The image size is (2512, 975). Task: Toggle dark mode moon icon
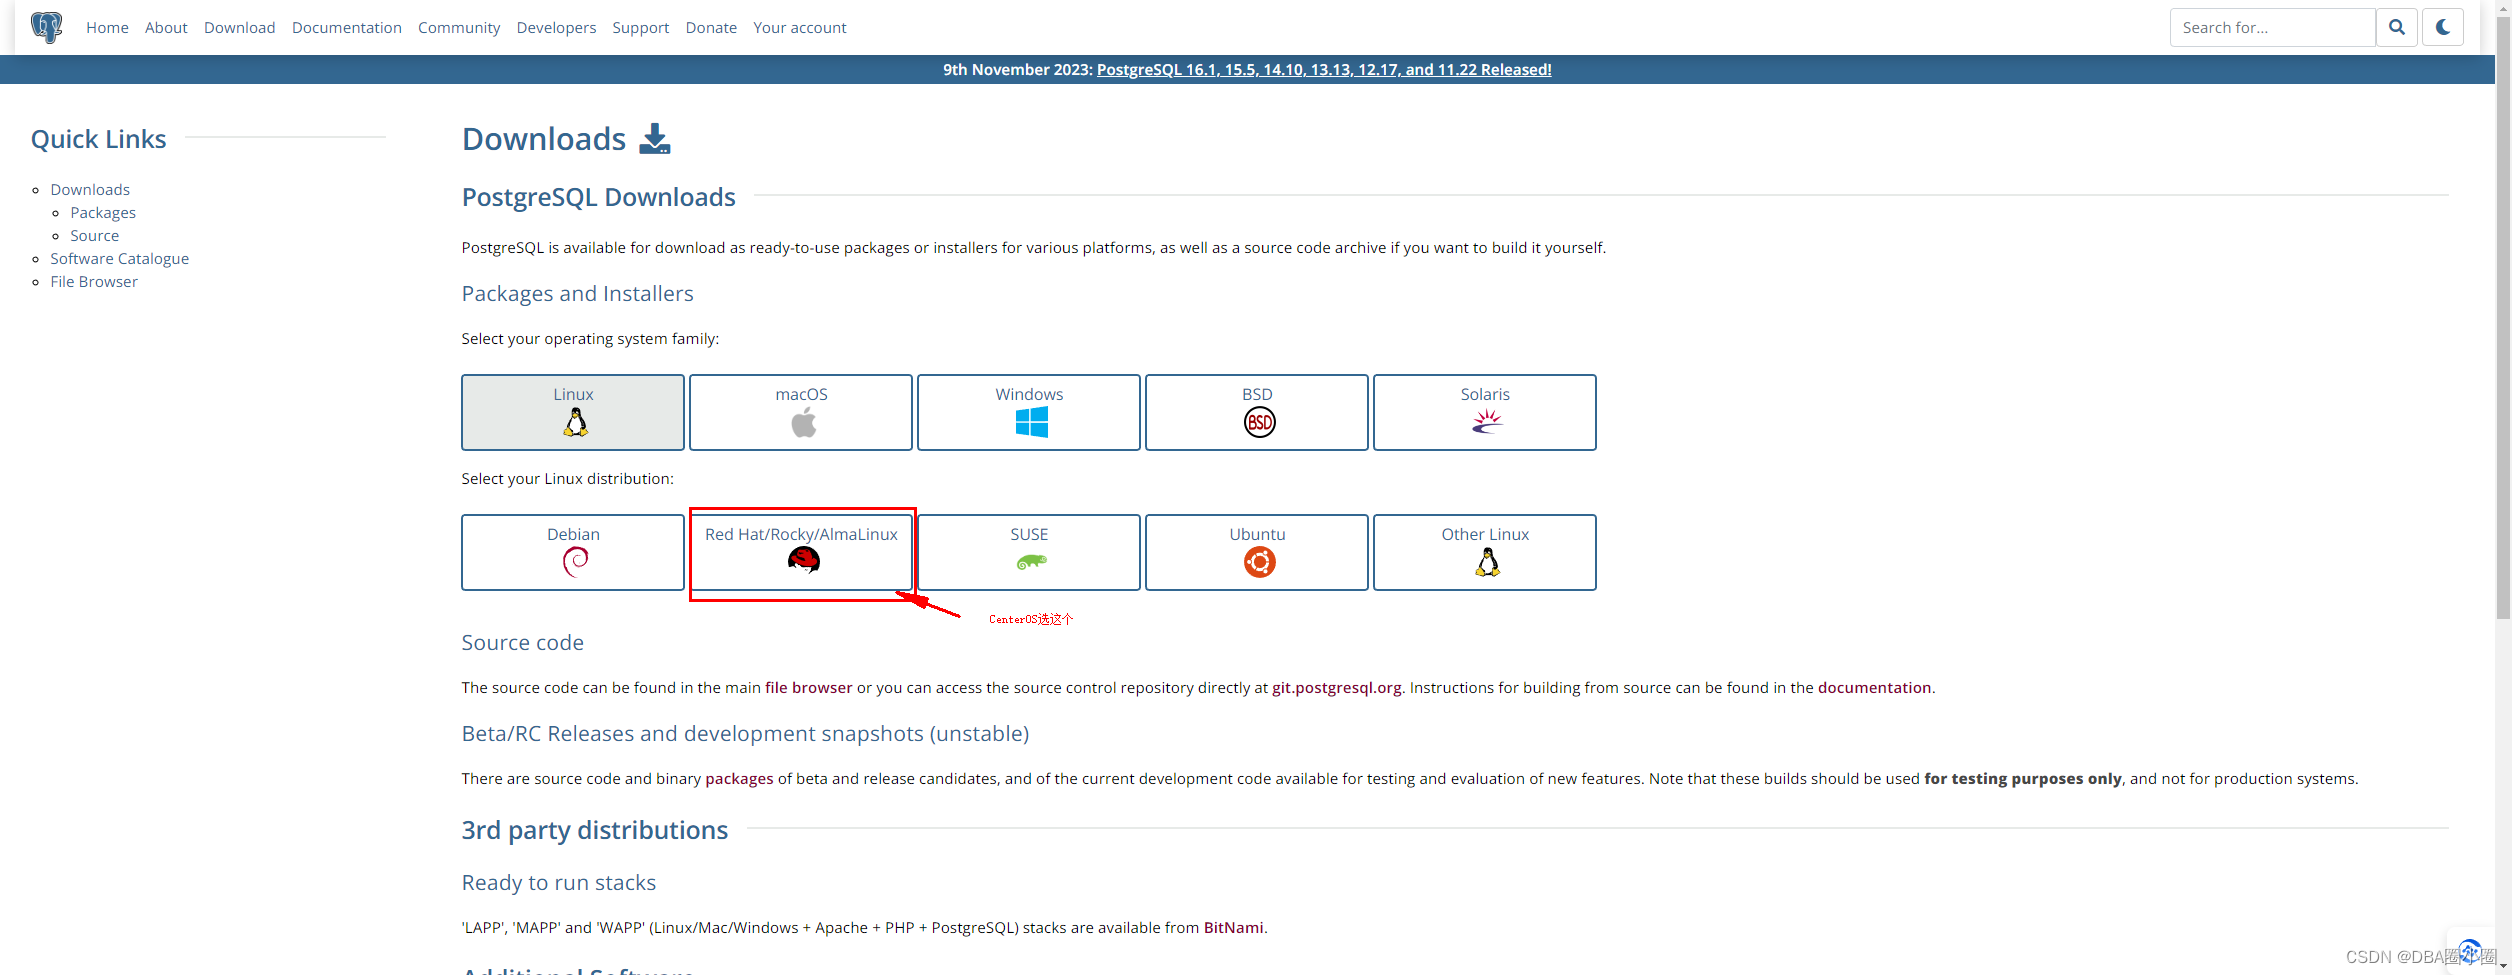click(2443, 27)
